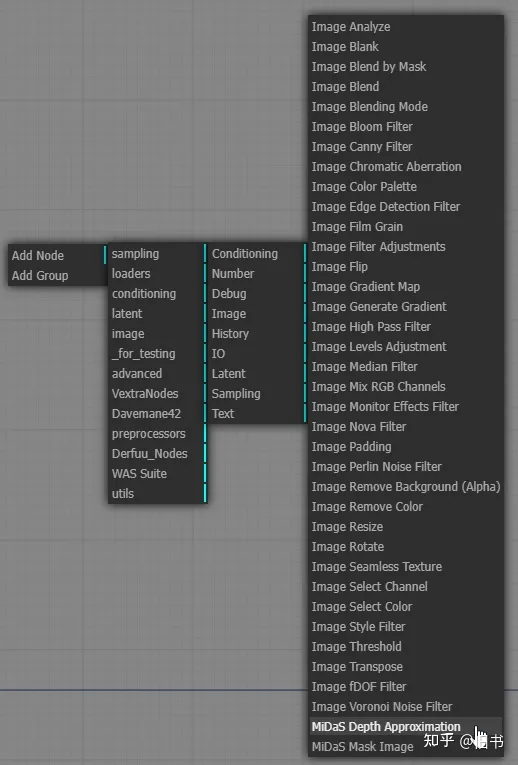Add Image Select Channel node
The width and height of the screenshot is (518, 765).
406,587
